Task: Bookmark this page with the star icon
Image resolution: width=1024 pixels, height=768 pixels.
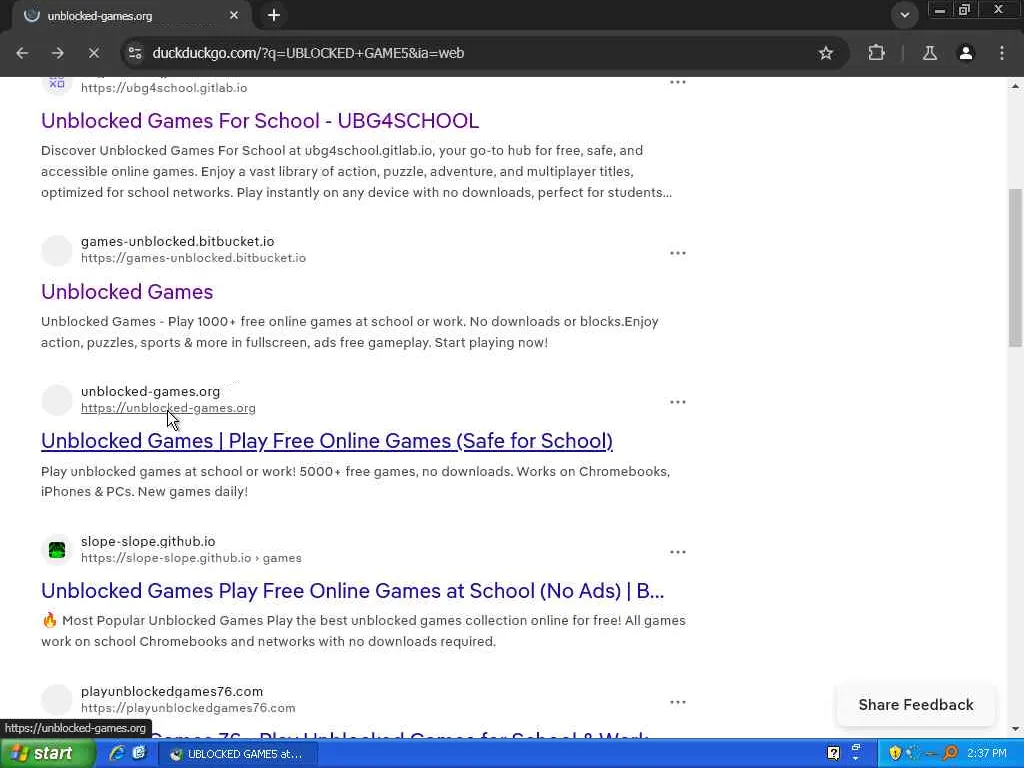Action: [x=825, y=53]
